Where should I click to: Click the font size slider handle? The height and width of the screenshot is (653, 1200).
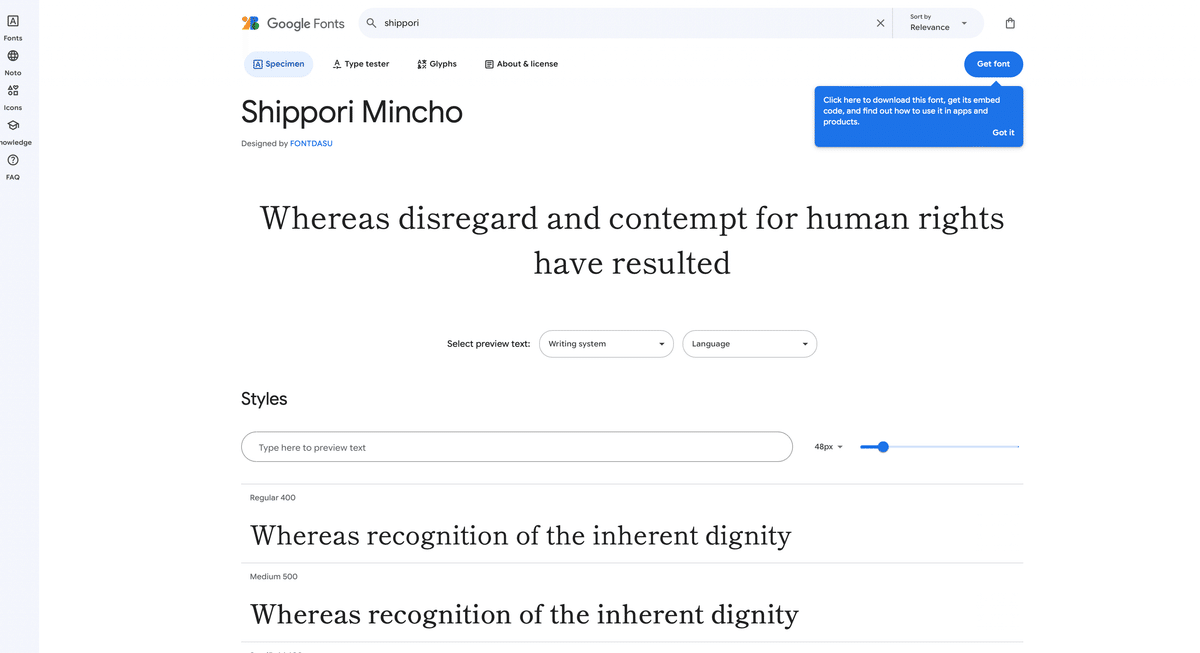point(883,447)
